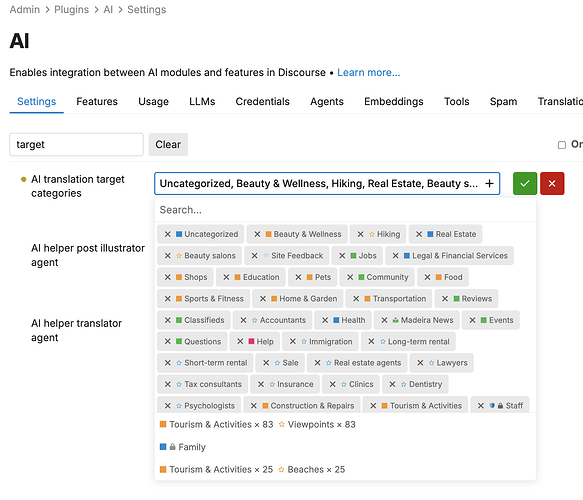The height and width of the screenshot is (500, 583).
Task: Remove Madeira News from selection
Action: point(384,320)
